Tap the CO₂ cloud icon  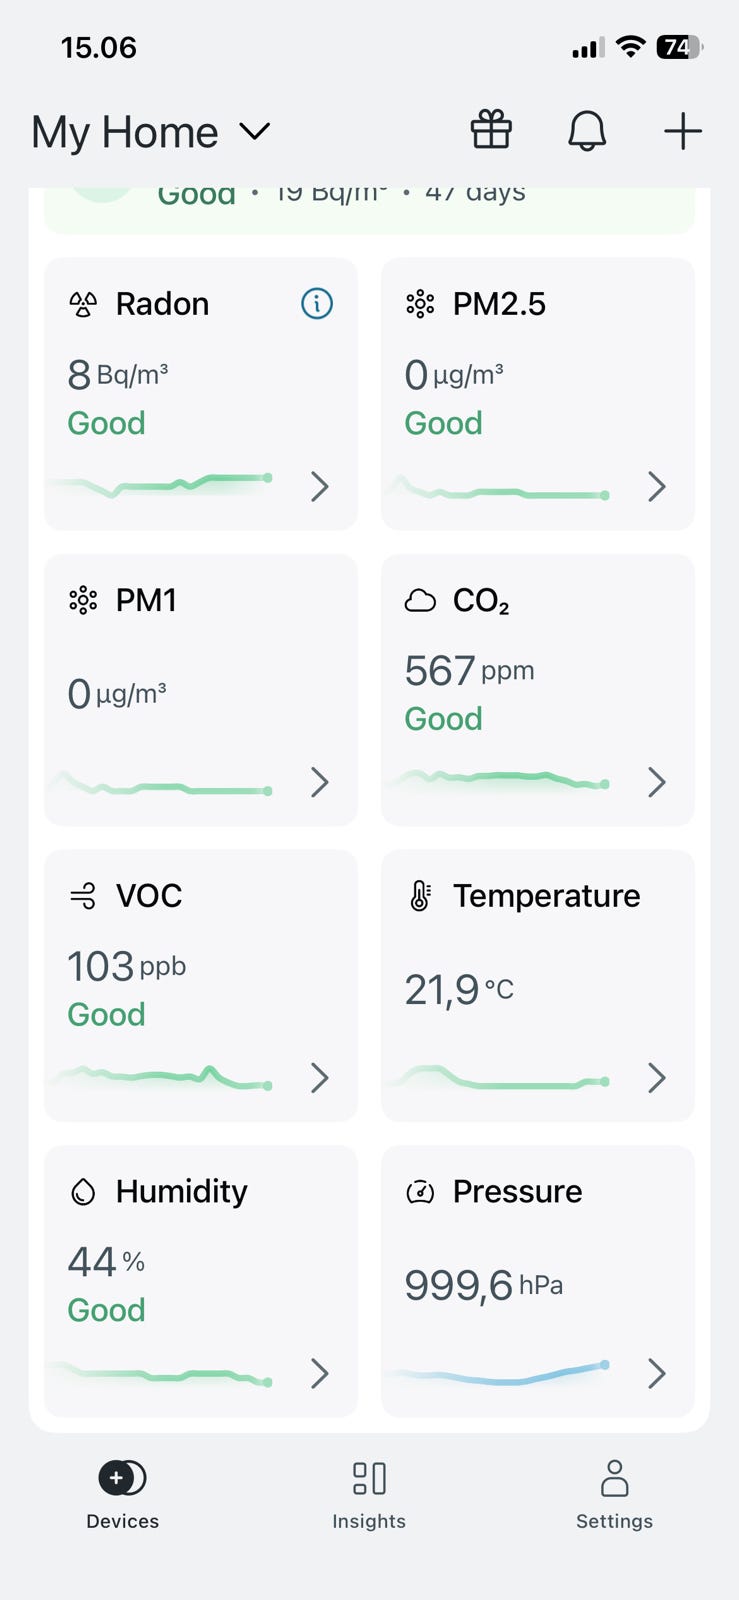[x=420, y=600]
